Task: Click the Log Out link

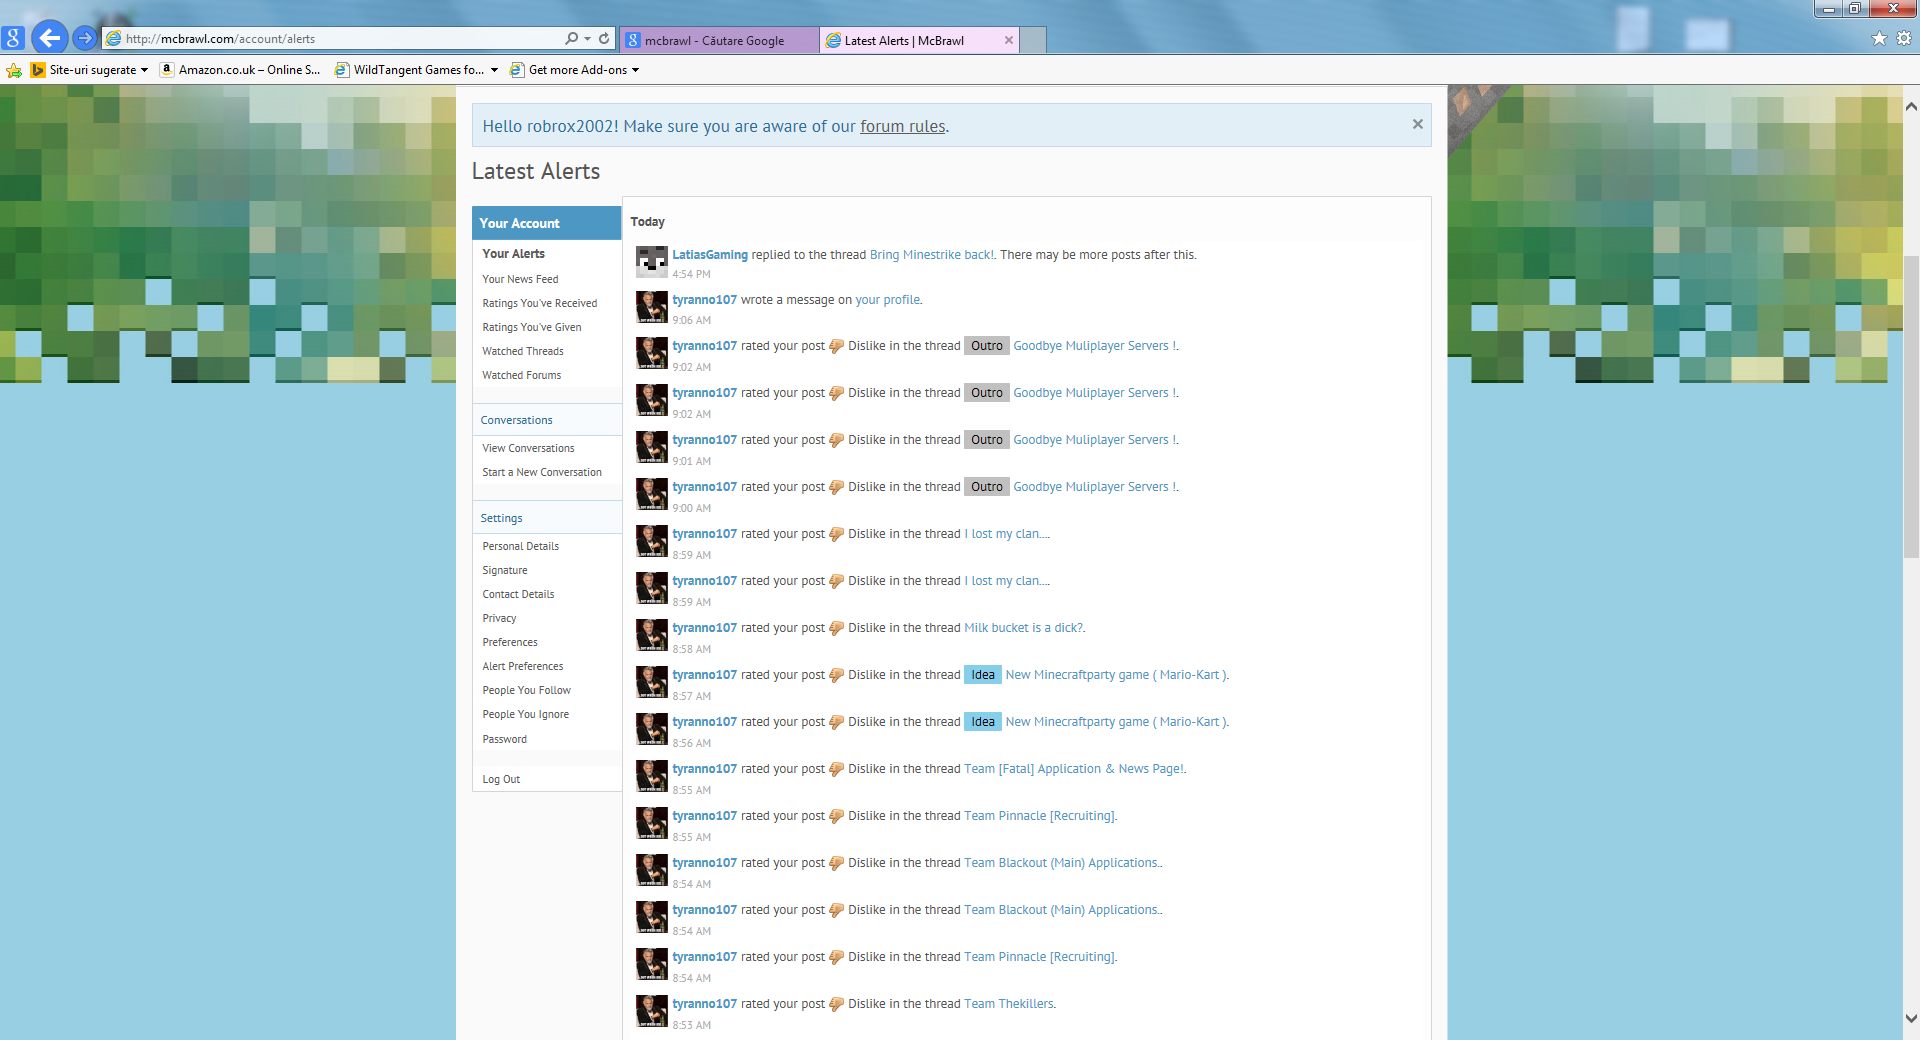Action: 501,779
